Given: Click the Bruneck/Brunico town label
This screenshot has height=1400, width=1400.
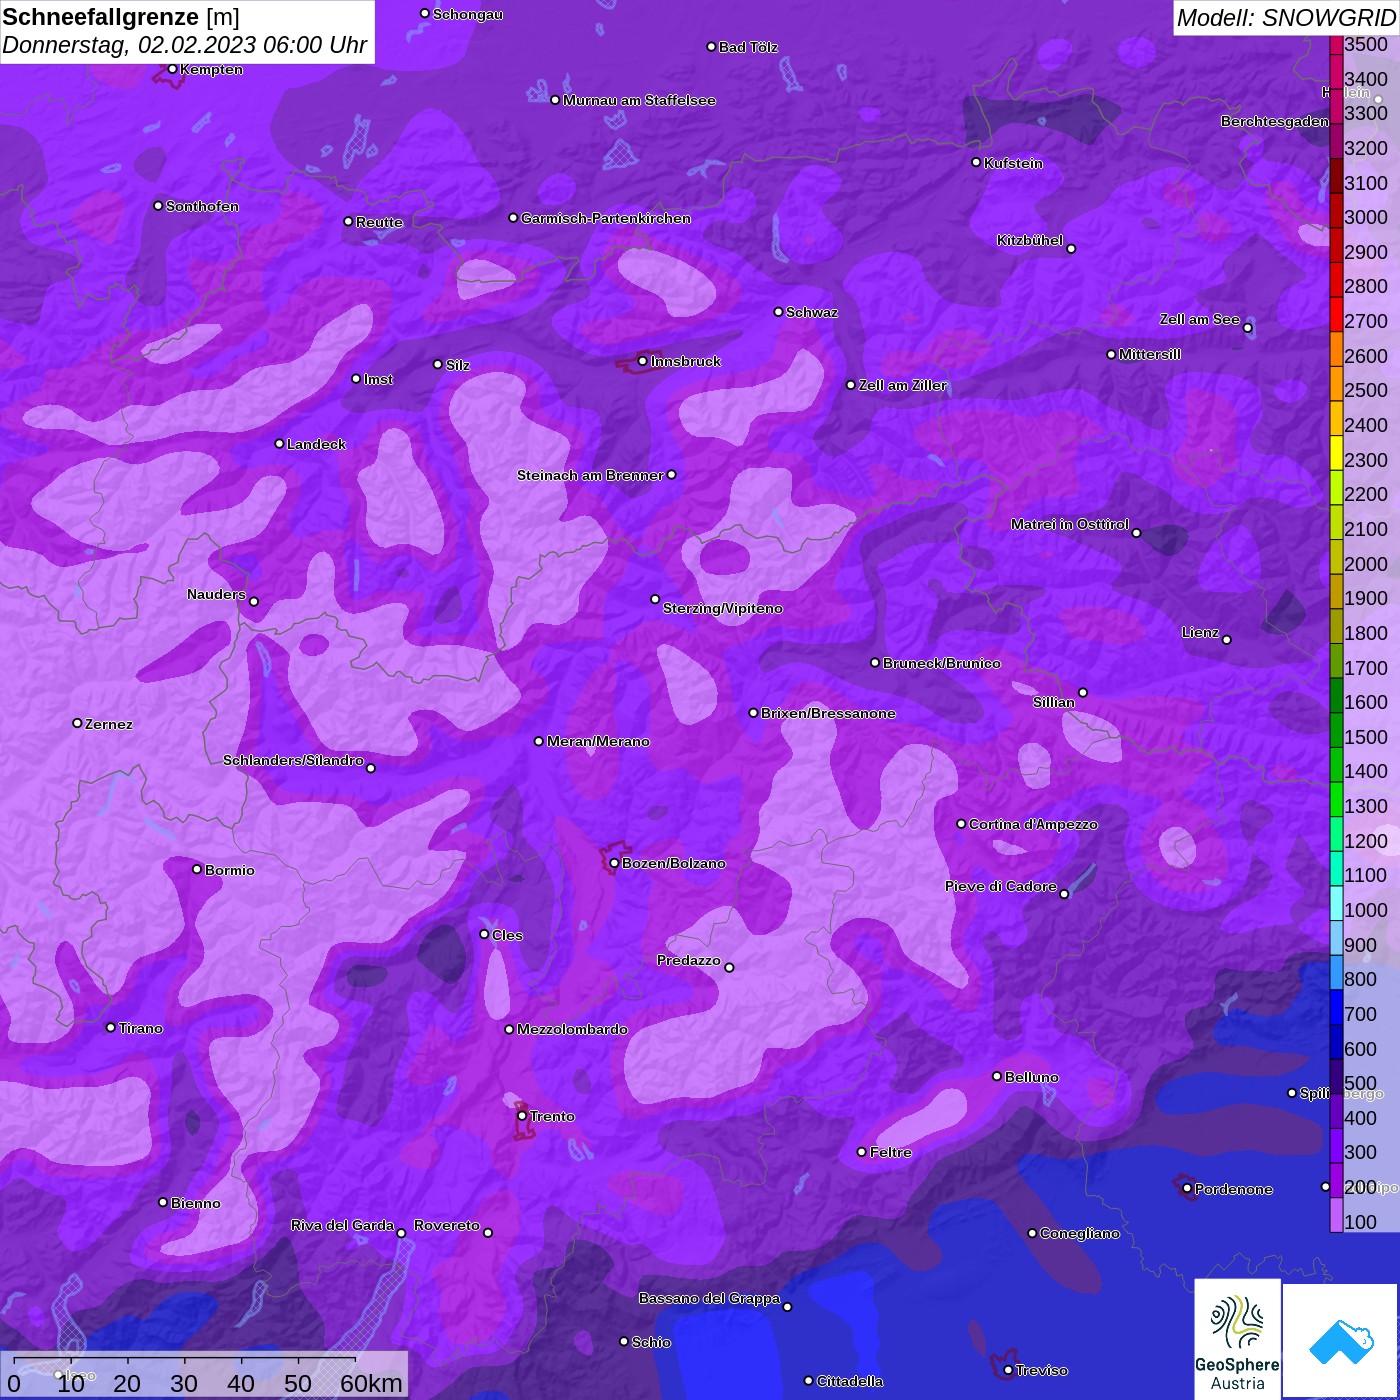Looking at the screenshot, I should (941, 663).
